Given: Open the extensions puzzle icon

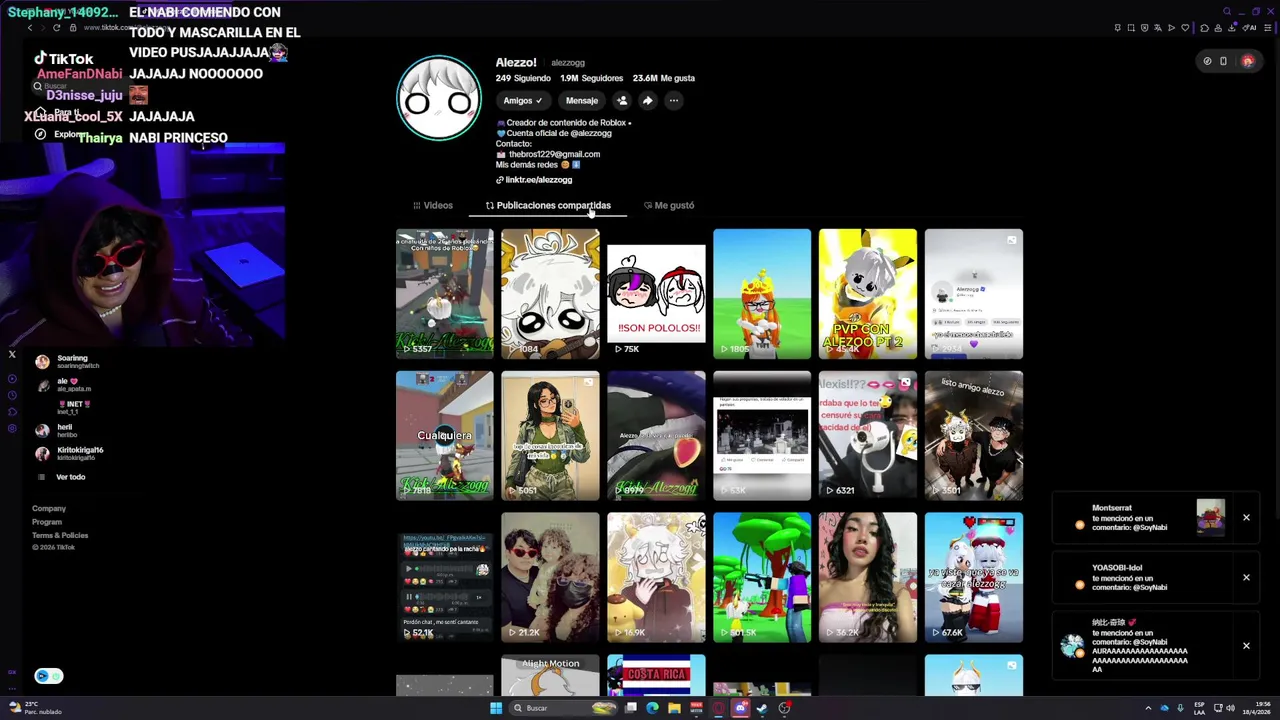Looking at the screenshot, I should click(1204, 28).
